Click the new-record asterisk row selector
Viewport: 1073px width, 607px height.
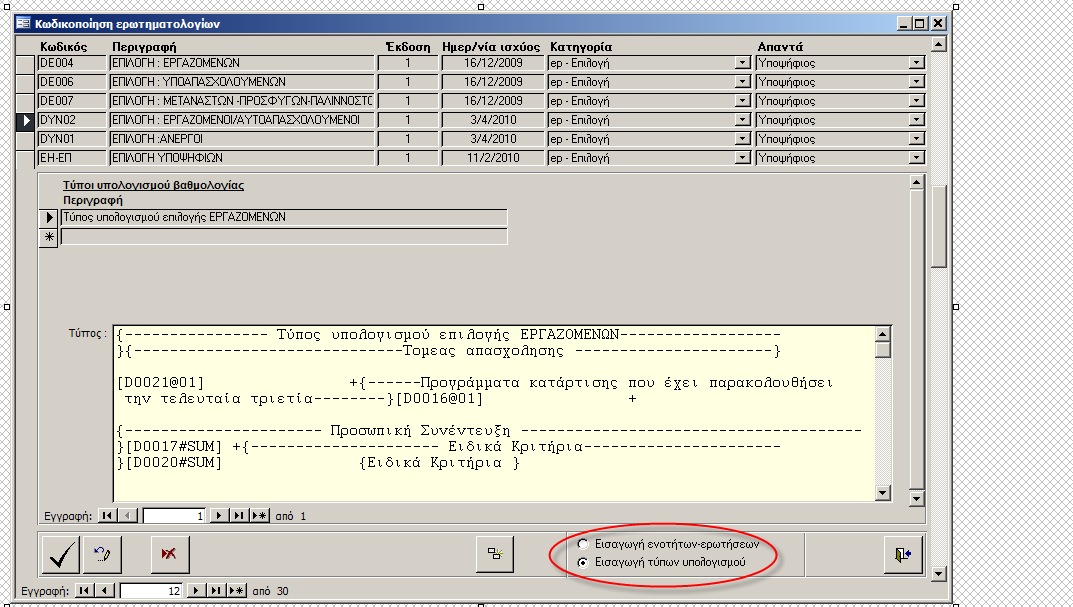[47, 237]
